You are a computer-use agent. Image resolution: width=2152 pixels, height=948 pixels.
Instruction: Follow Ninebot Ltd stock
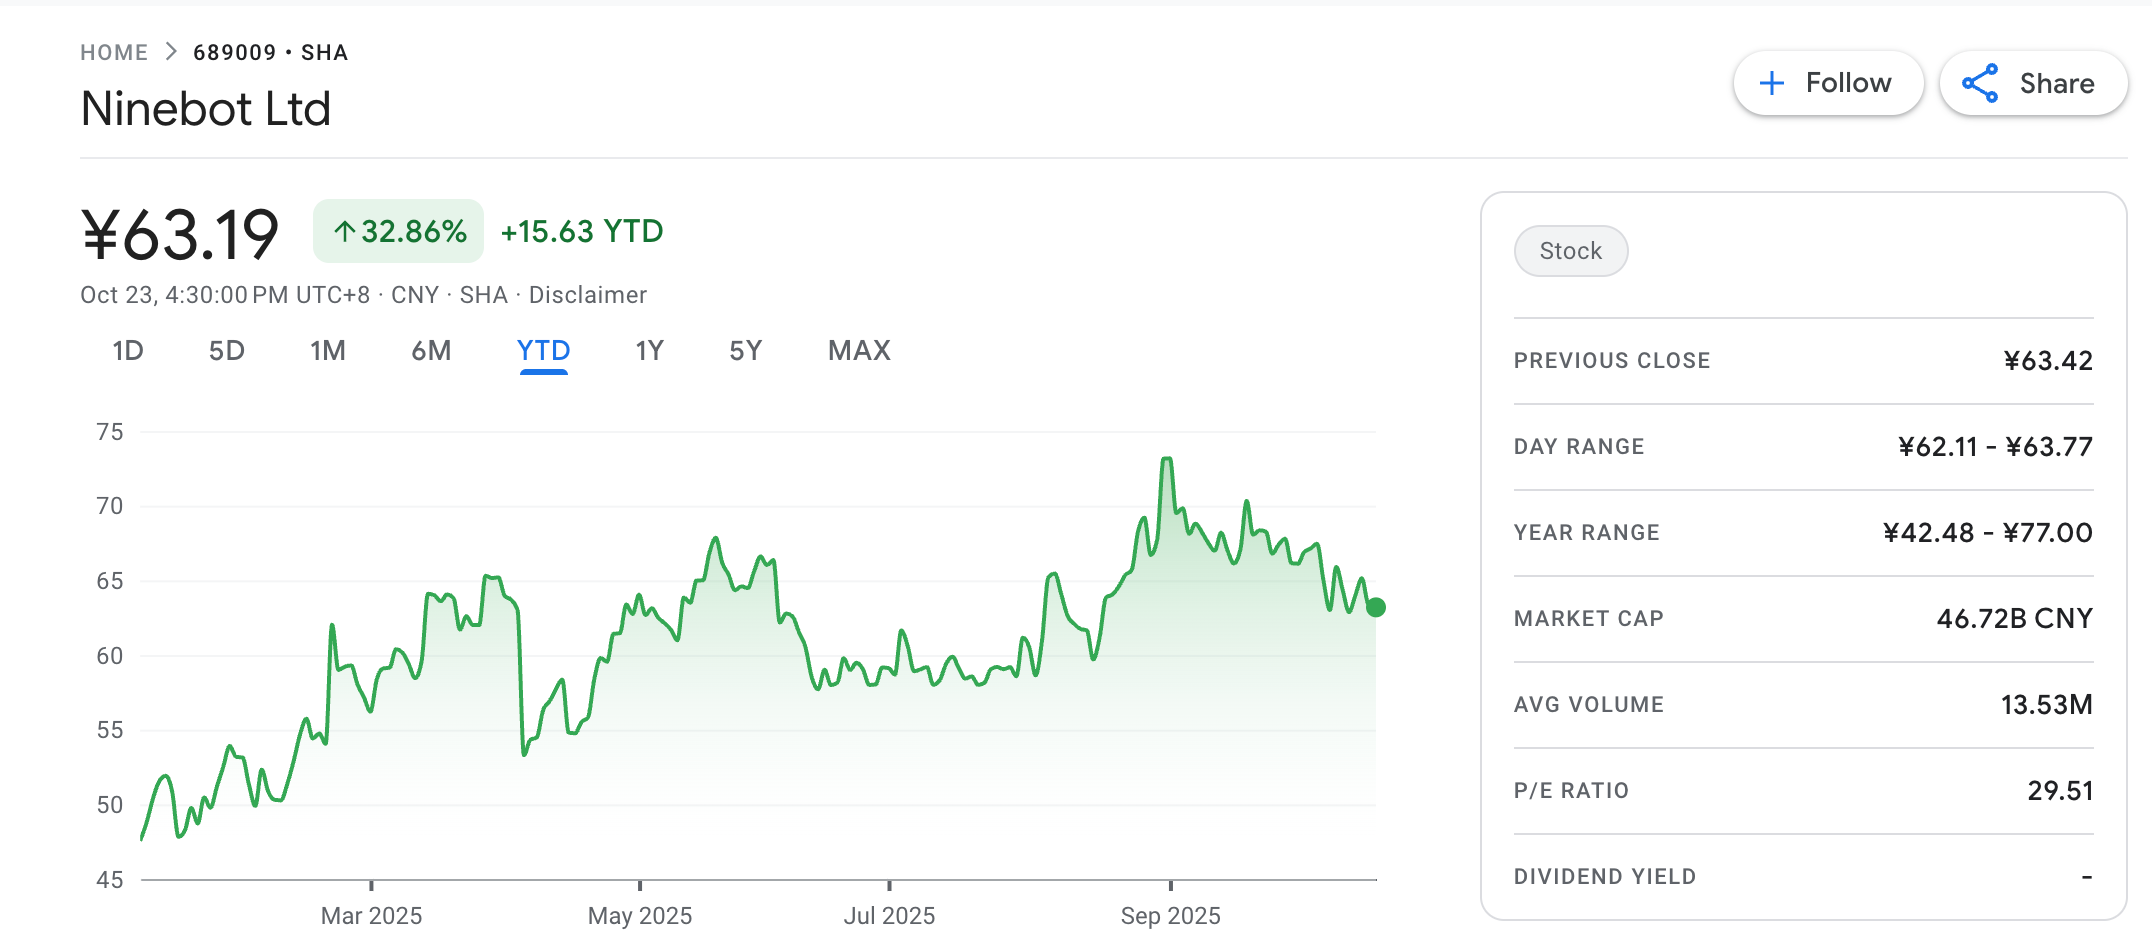coord(1828,83)
